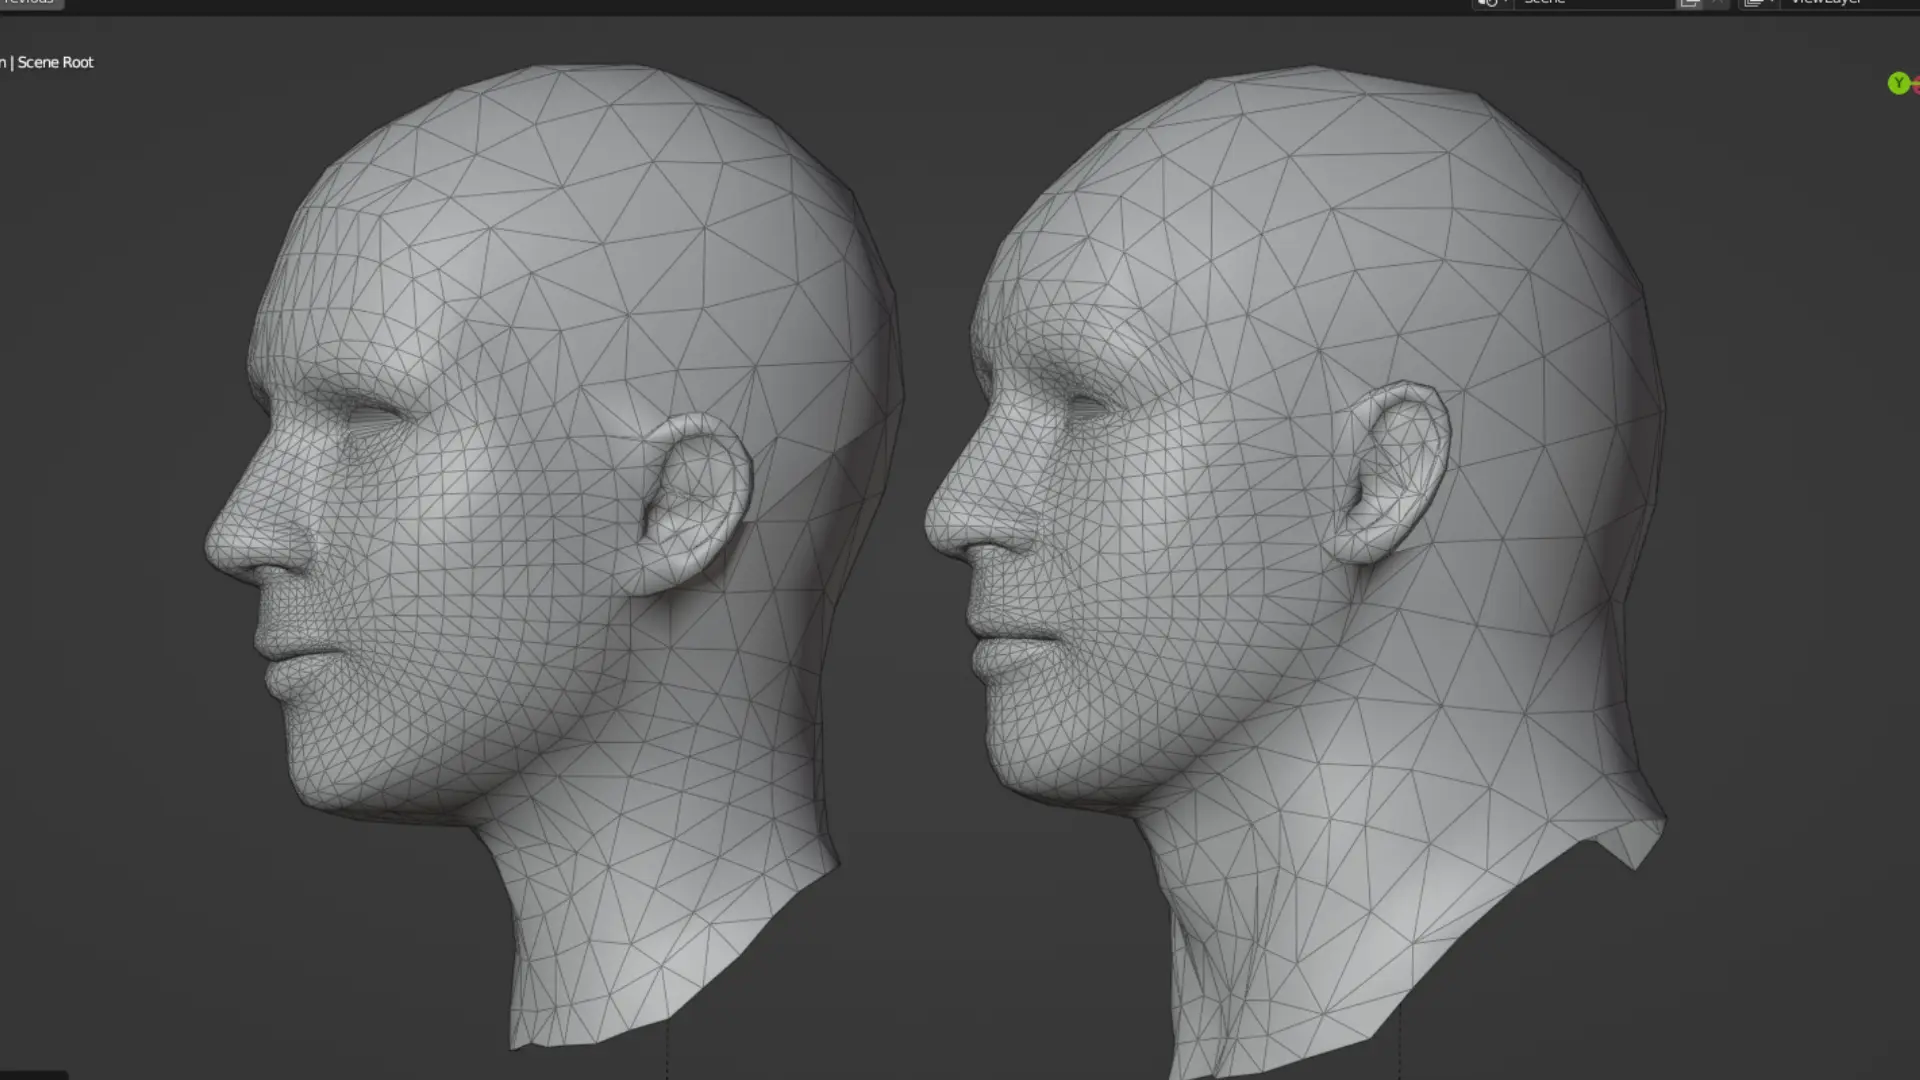
Task: Delete the scene with the X icon
Action: (1717, 3)
